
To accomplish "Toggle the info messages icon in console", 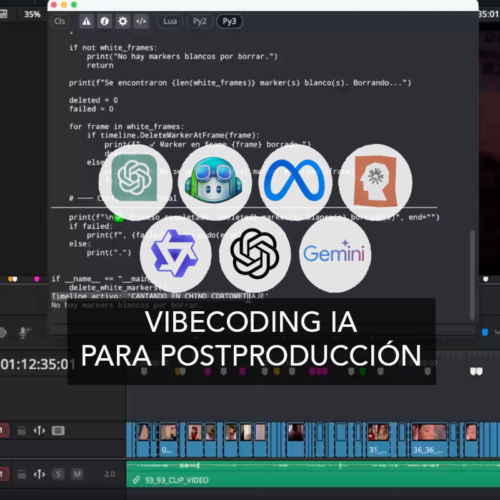I will [x=105, y=21].
